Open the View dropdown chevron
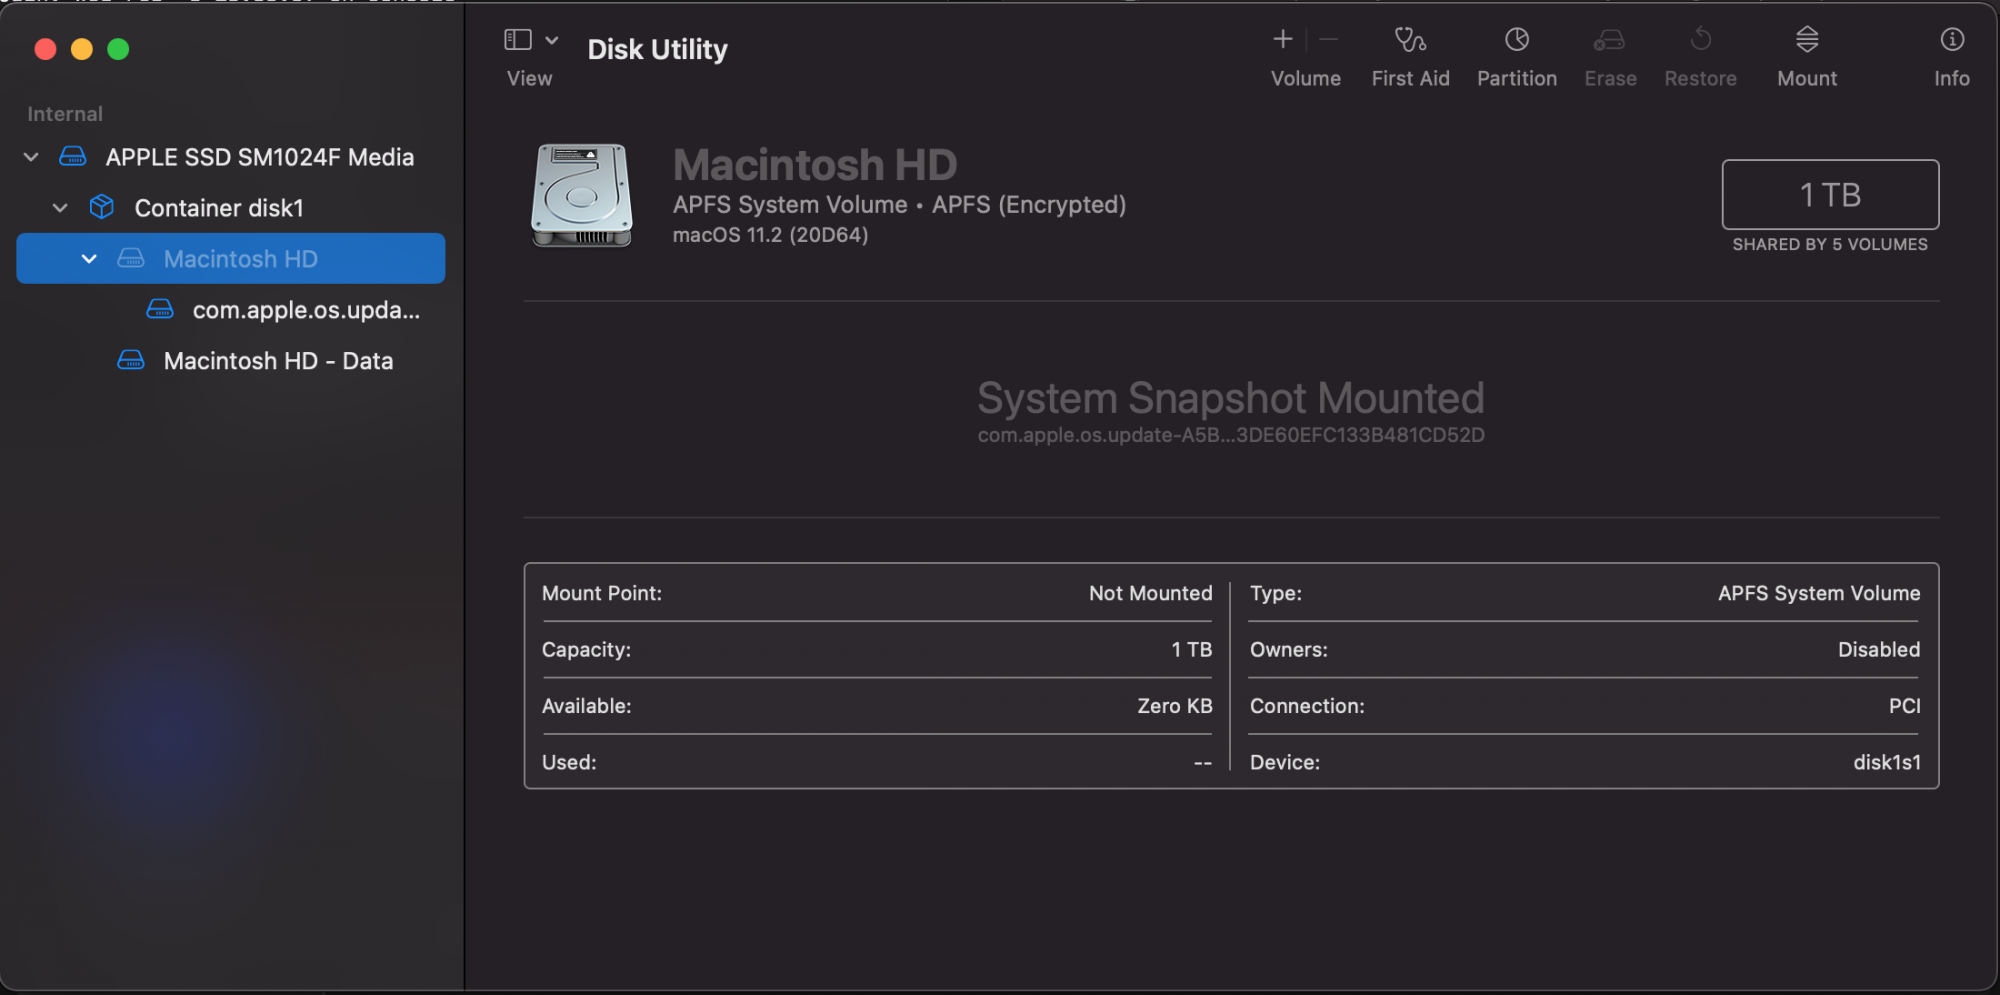The width and height of the screenshot is (2000, 995). (552, 40)
